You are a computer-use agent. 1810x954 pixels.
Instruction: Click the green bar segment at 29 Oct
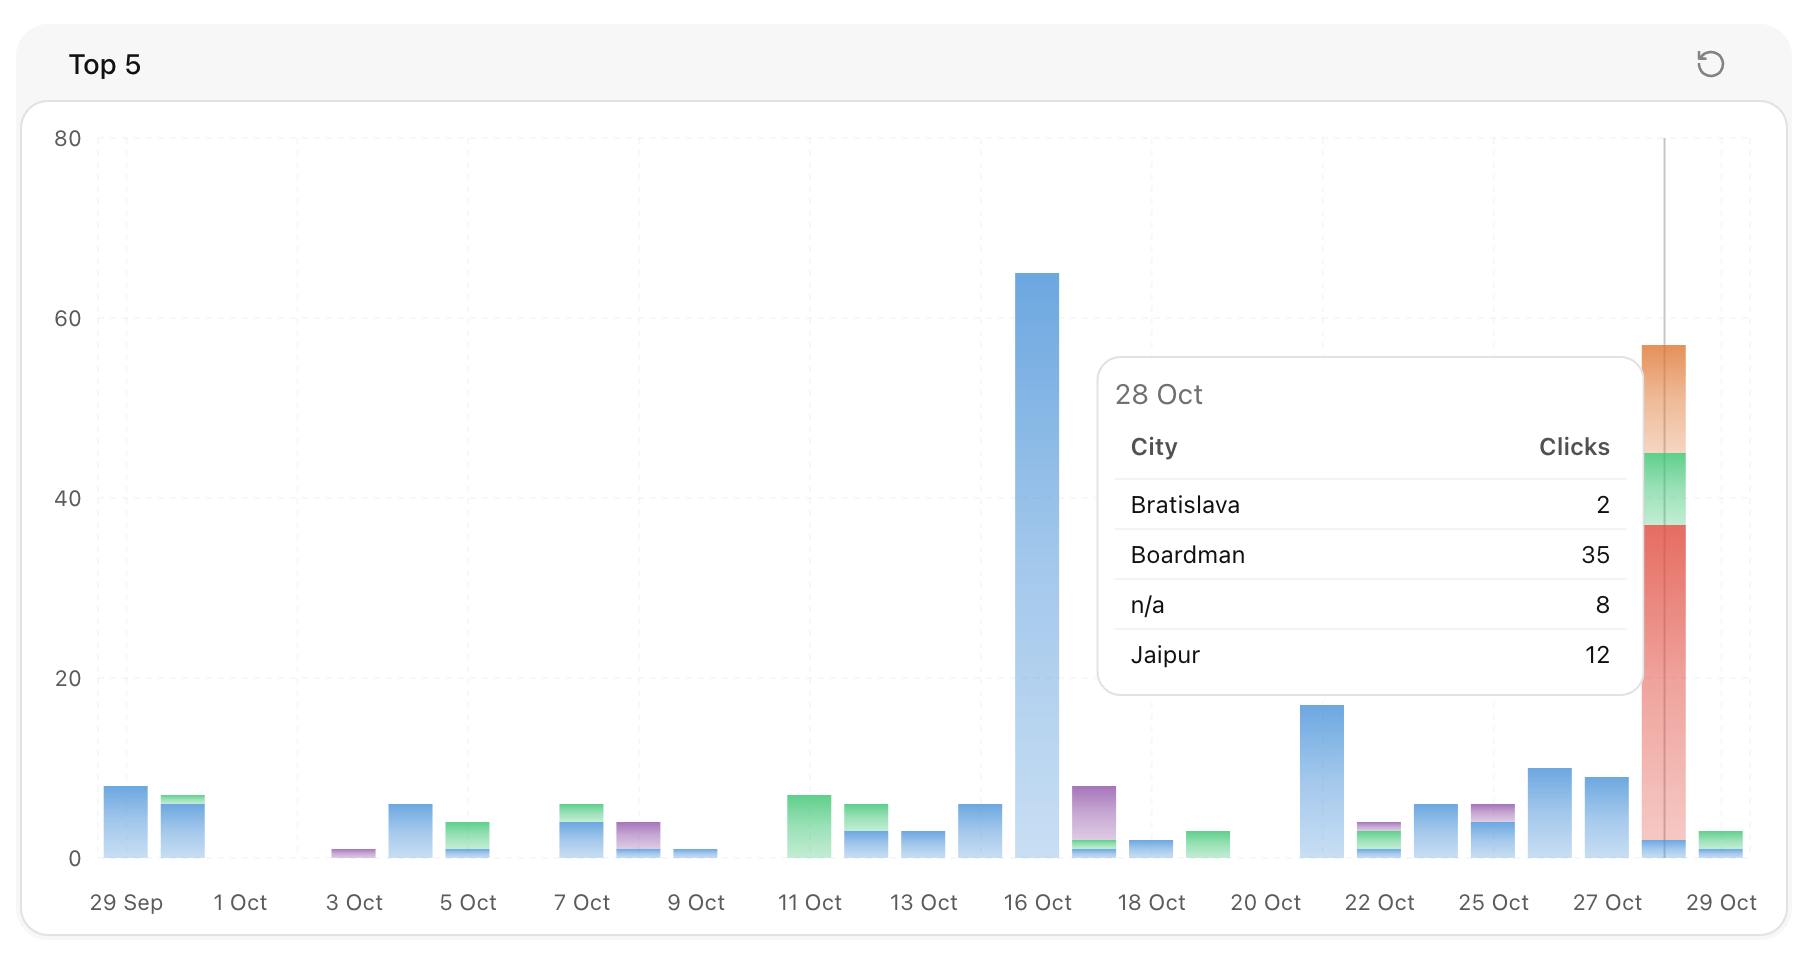point(1721,840)
